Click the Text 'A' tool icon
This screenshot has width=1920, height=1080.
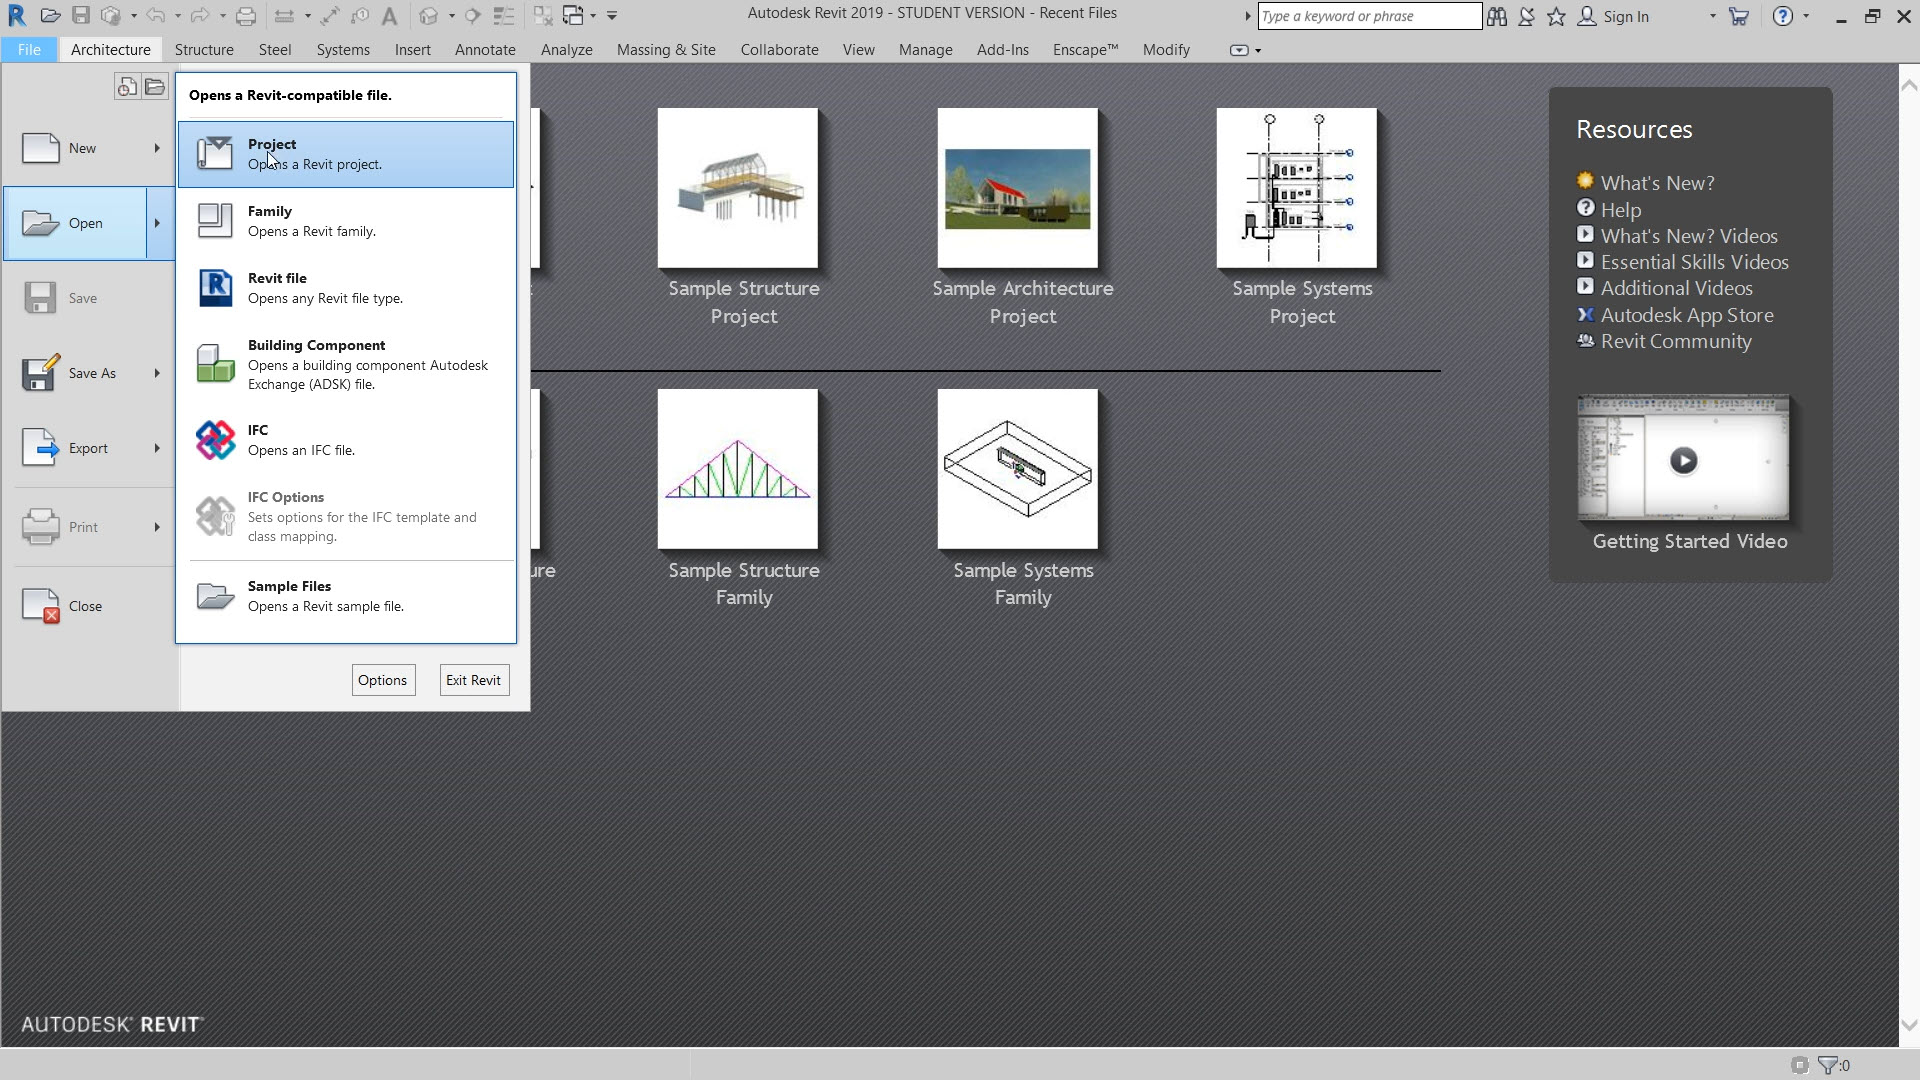pos(389,16)
